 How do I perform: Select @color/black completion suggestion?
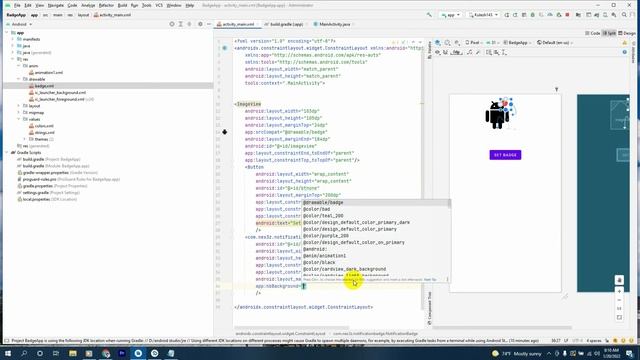pos(376,262)
